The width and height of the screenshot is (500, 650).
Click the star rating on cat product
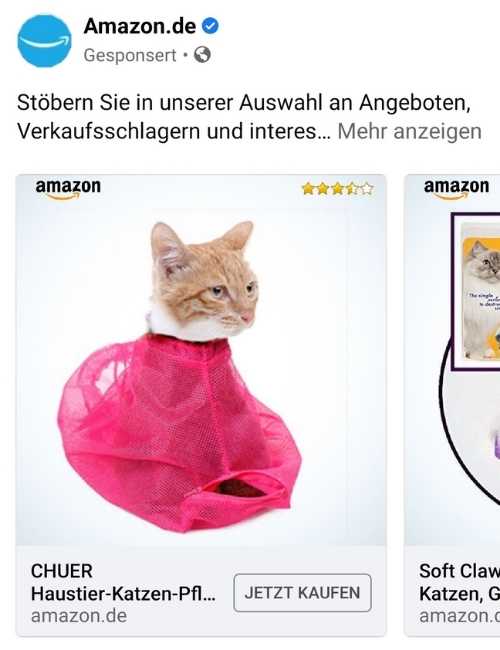(337, 189)
